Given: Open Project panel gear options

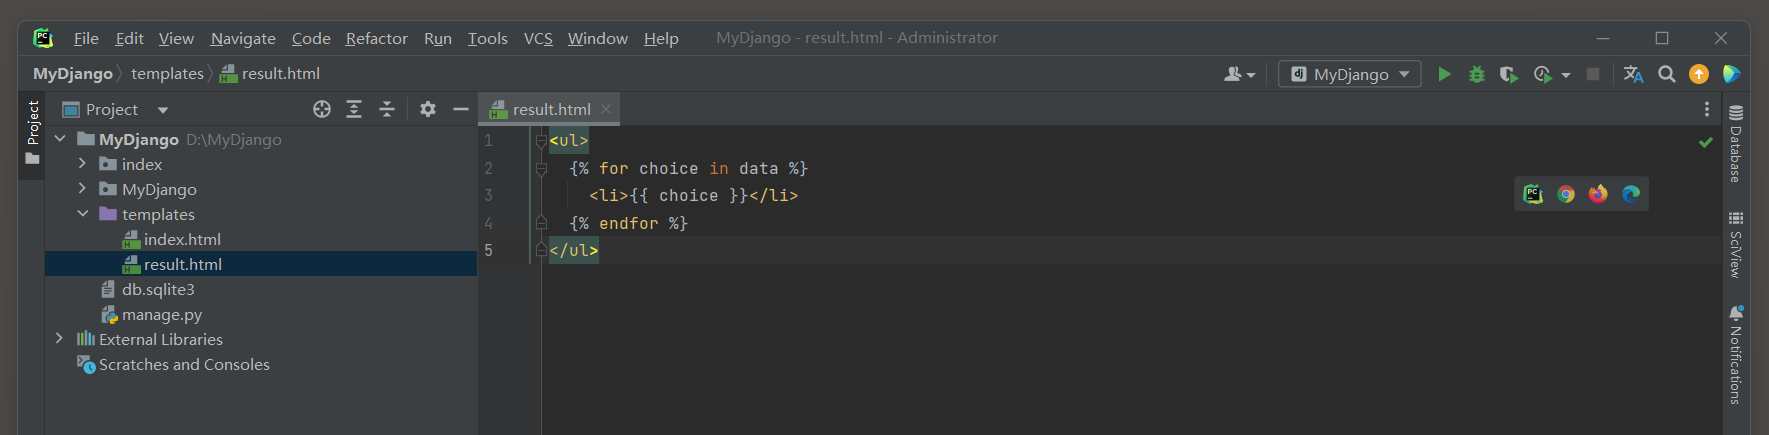Looking at the screenshot, I should [x=428, y=109].
